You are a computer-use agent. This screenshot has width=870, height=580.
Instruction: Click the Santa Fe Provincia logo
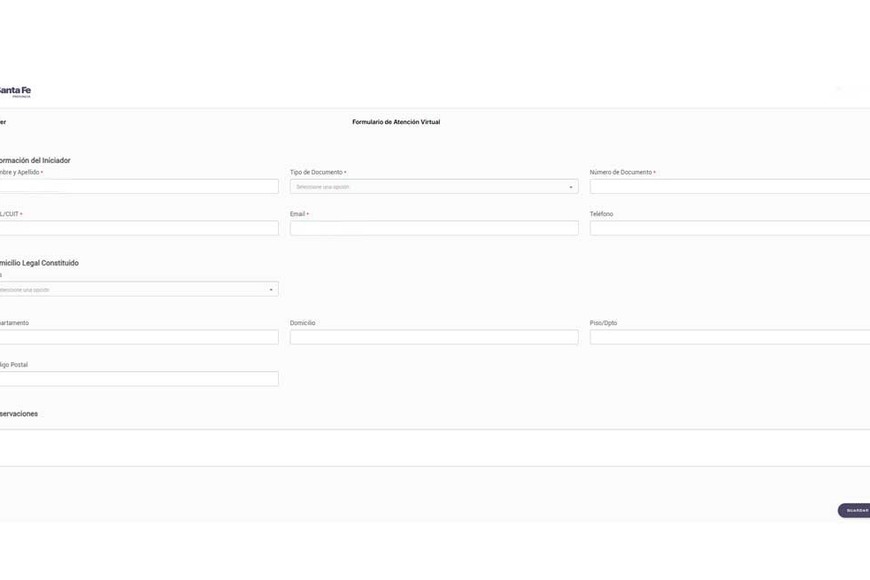[15, 92]
